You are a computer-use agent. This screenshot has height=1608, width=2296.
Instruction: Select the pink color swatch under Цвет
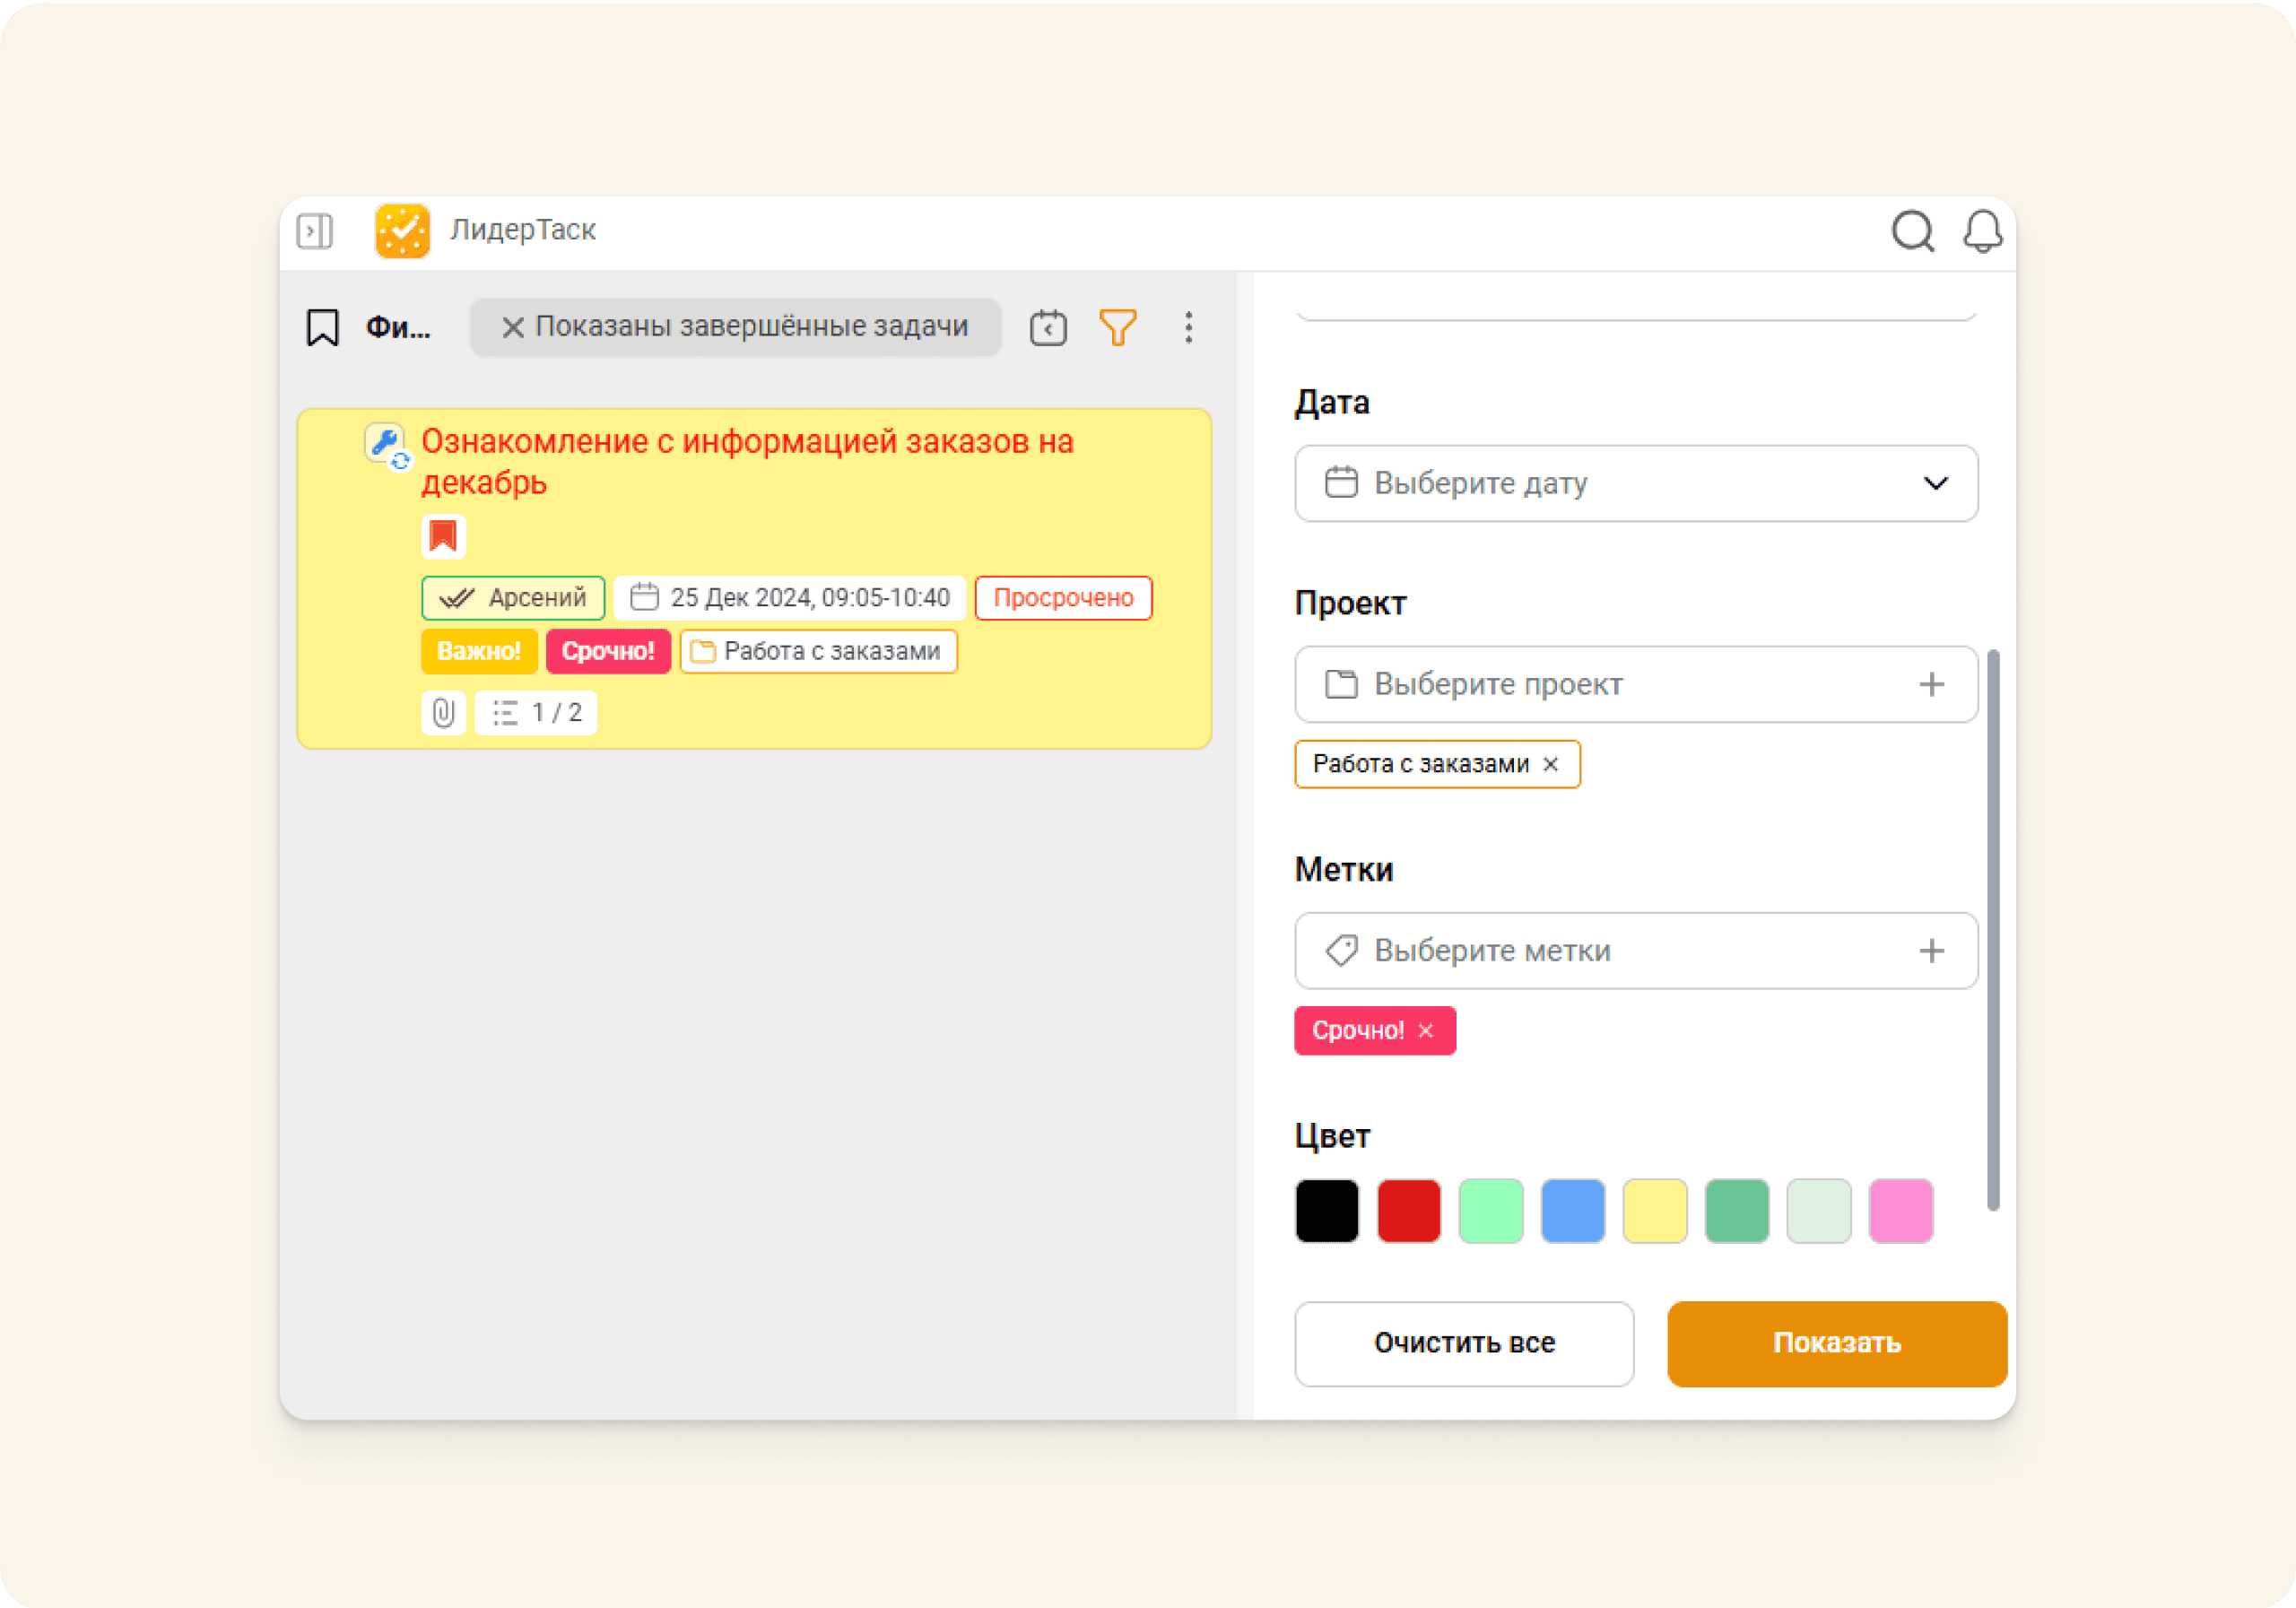click(1900, 1211)
